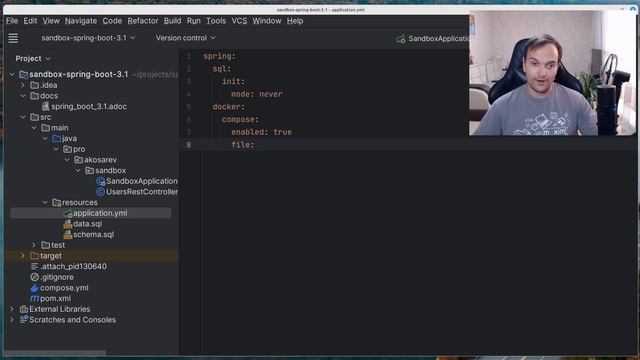Click the 'init:' key on line 3
The height and width of the screenshot is (360, 640).
point(233,82)
